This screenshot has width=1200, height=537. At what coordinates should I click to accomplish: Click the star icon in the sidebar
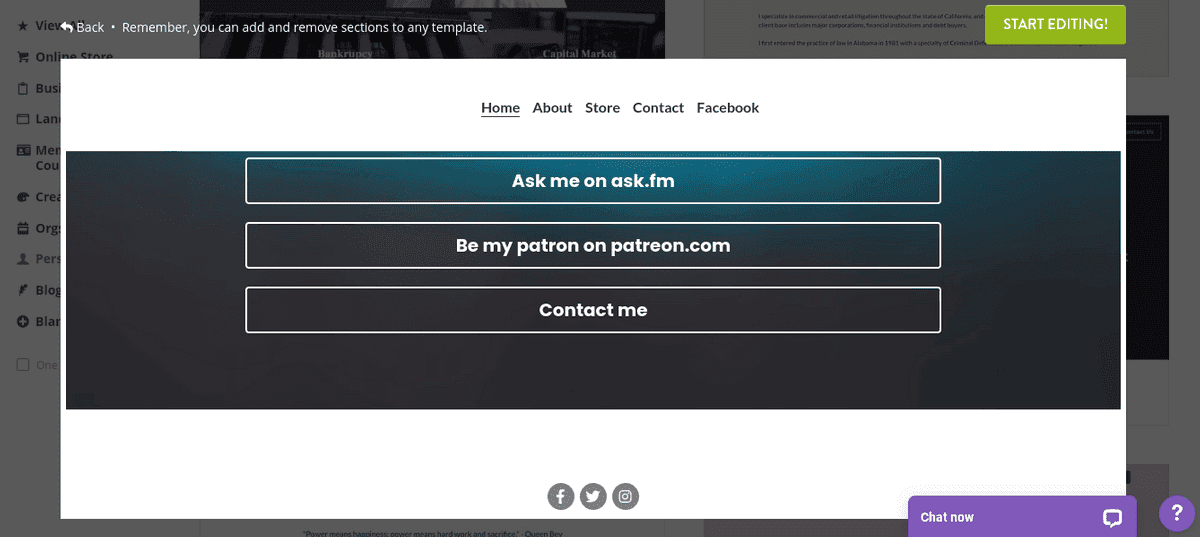(x=22, y=26)
